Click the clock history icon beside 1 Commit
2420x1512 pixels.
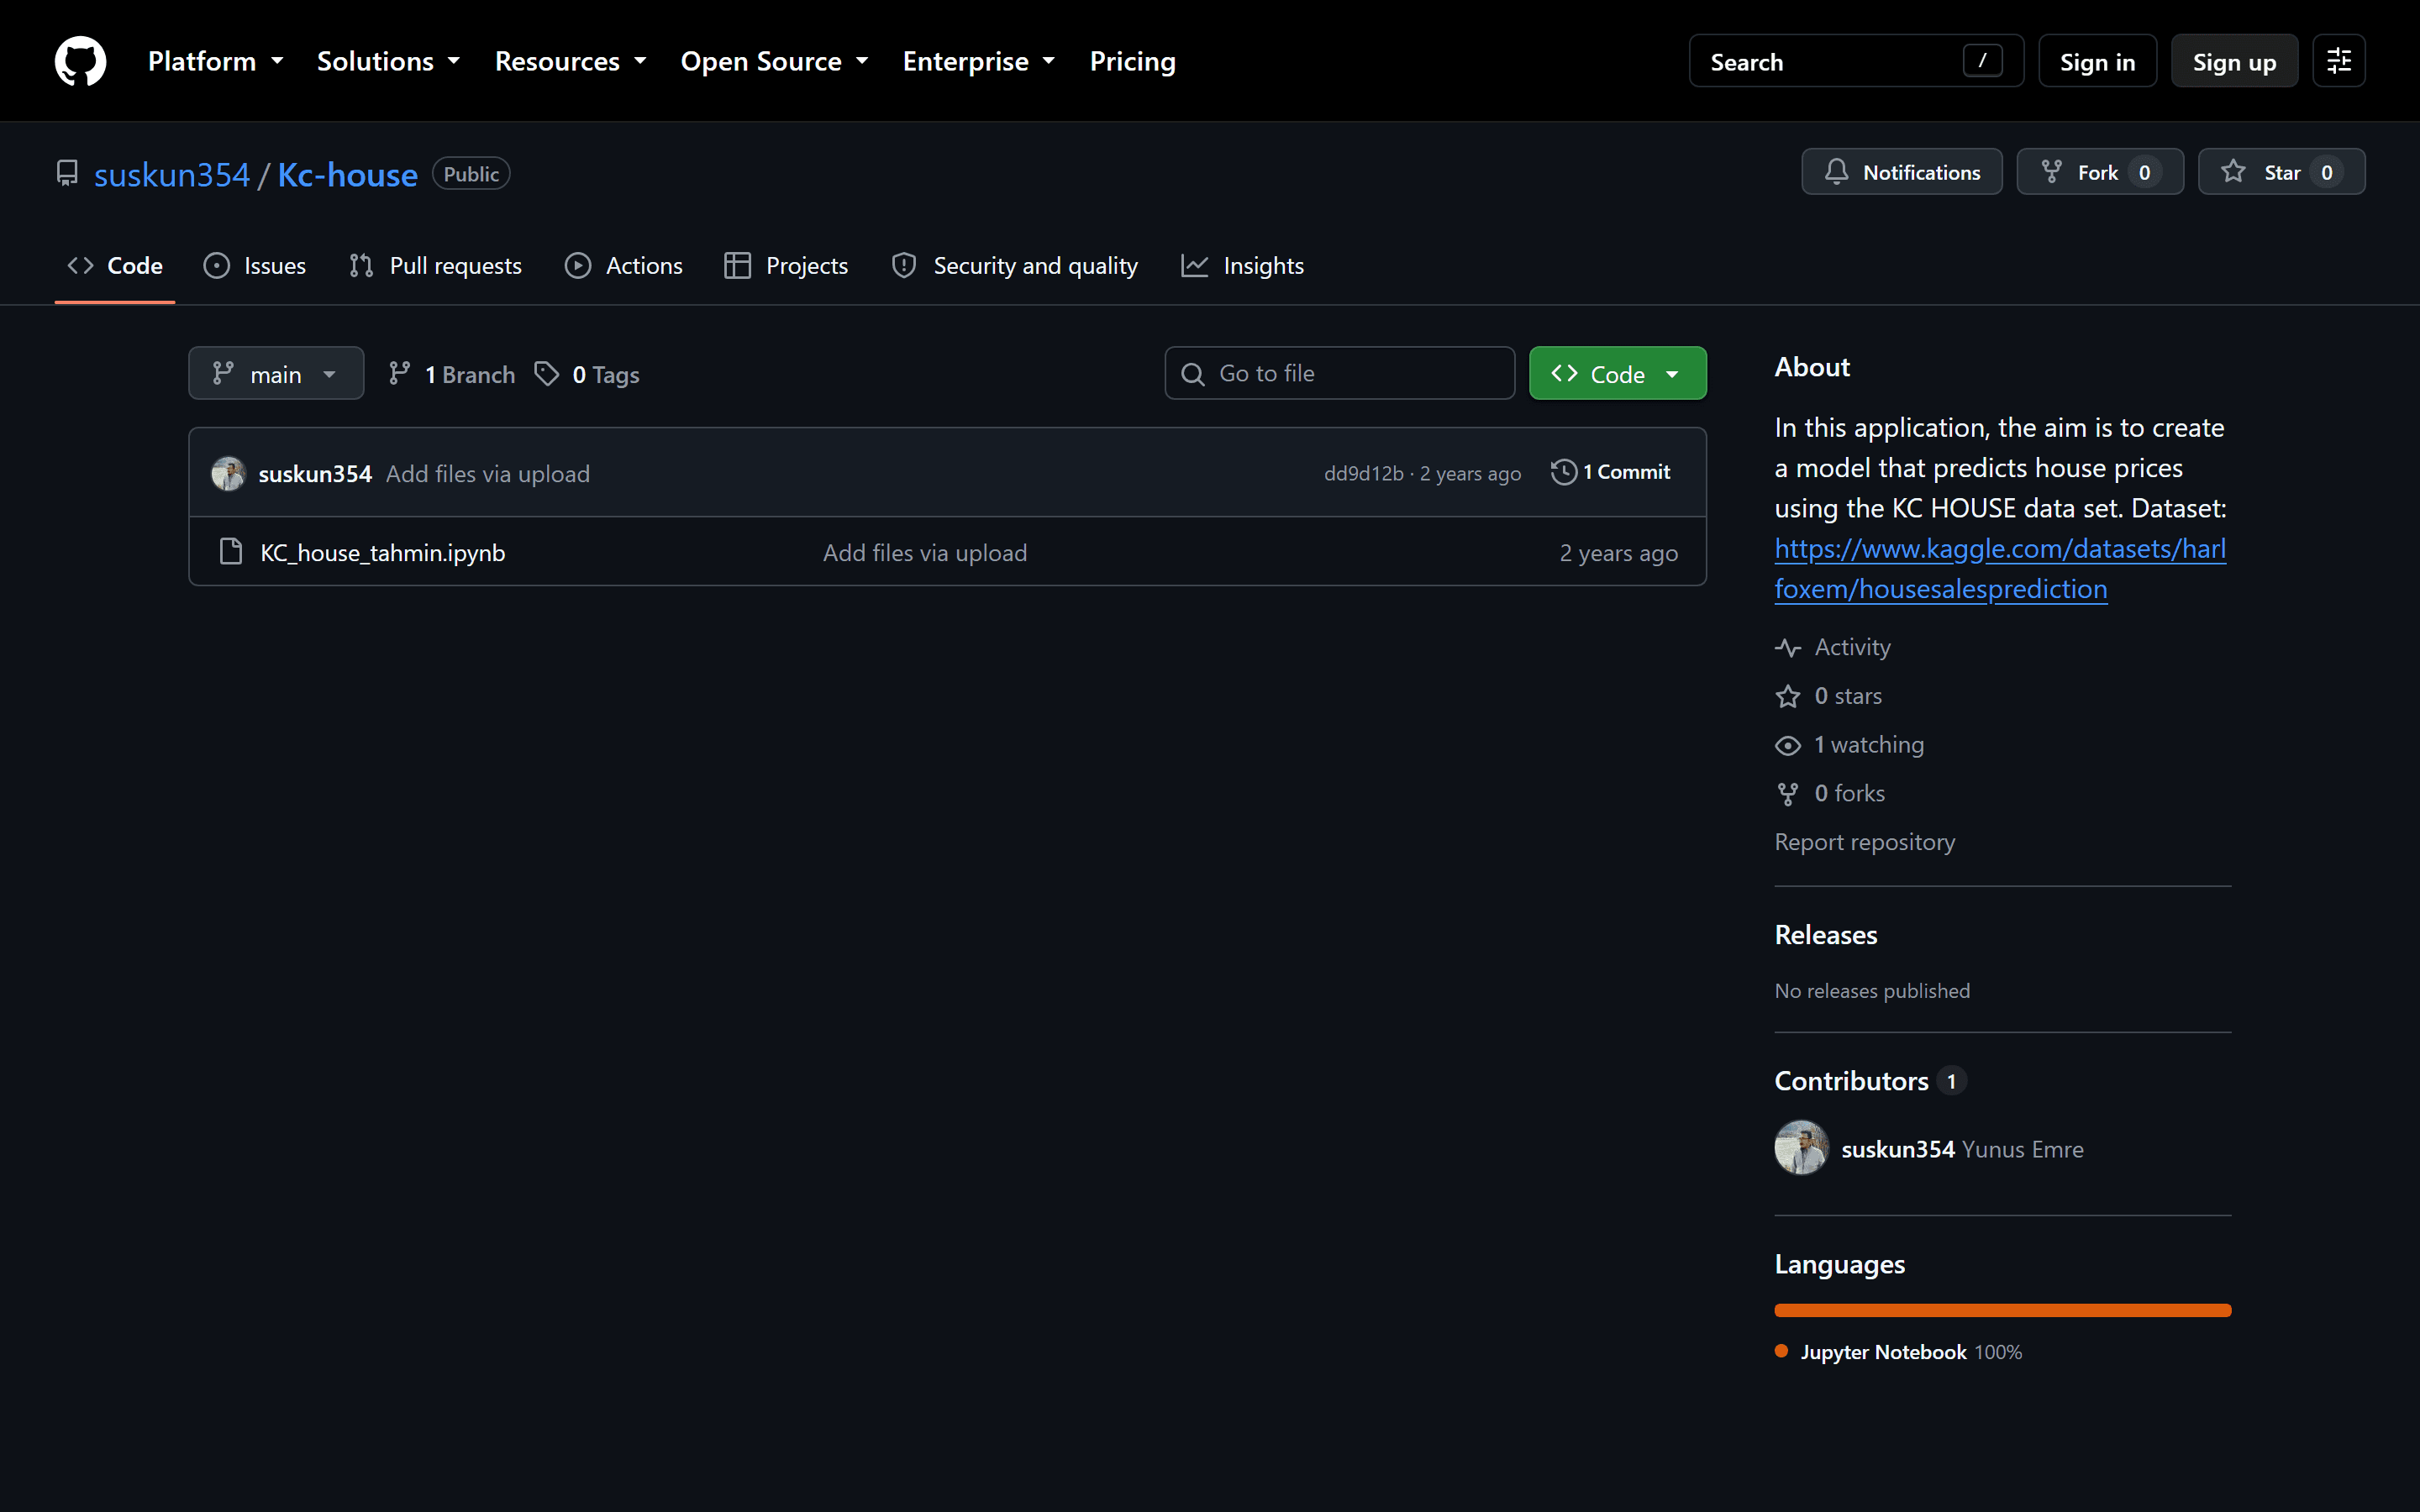tap(1564, 472)
